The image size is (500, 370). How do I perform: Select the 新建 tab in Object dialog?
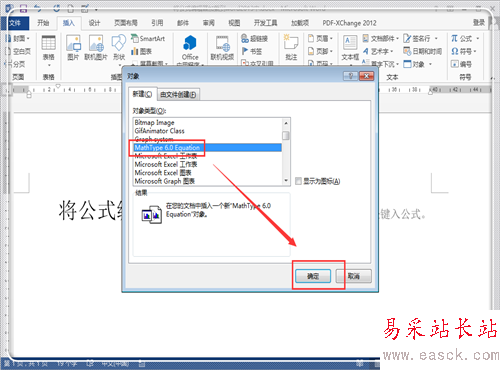(142, 94)
